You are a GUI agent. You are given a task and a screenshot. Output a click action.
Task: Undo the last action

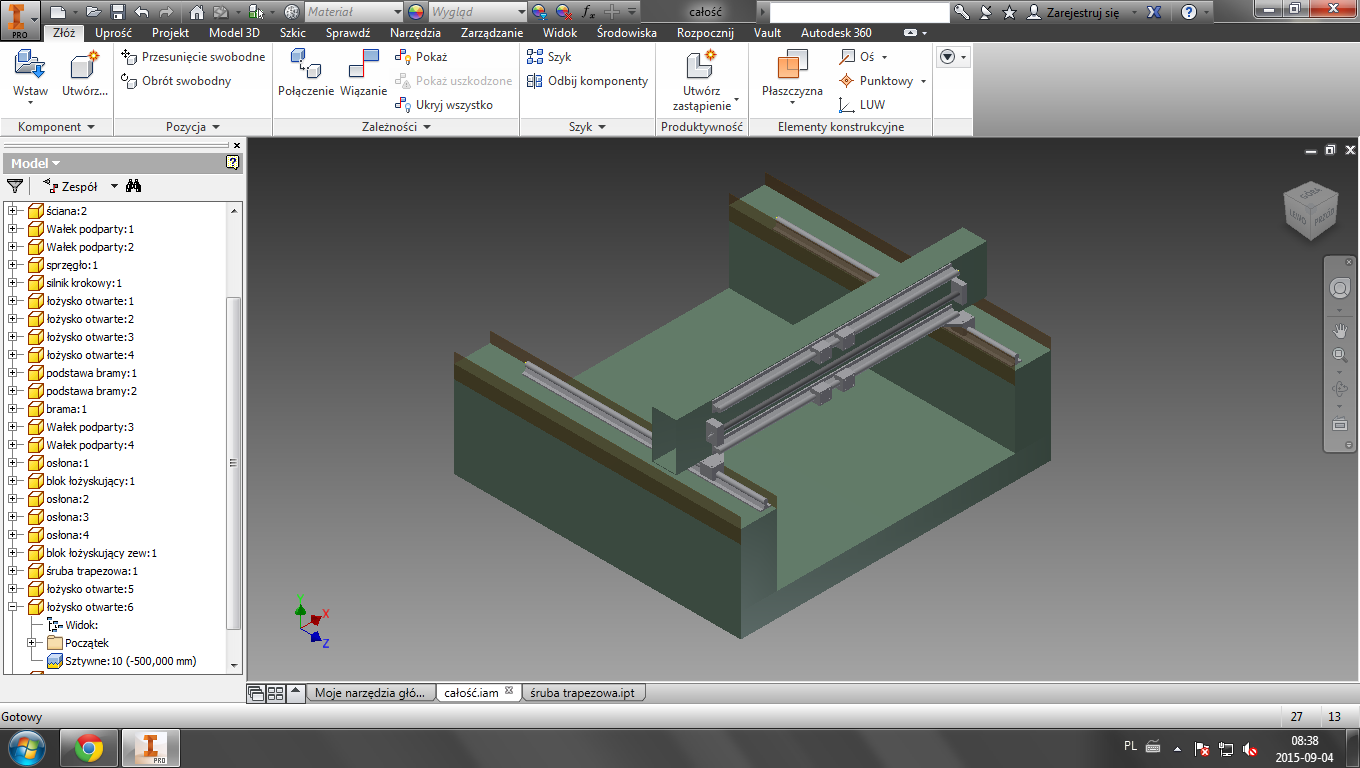(x=141, y=12)
